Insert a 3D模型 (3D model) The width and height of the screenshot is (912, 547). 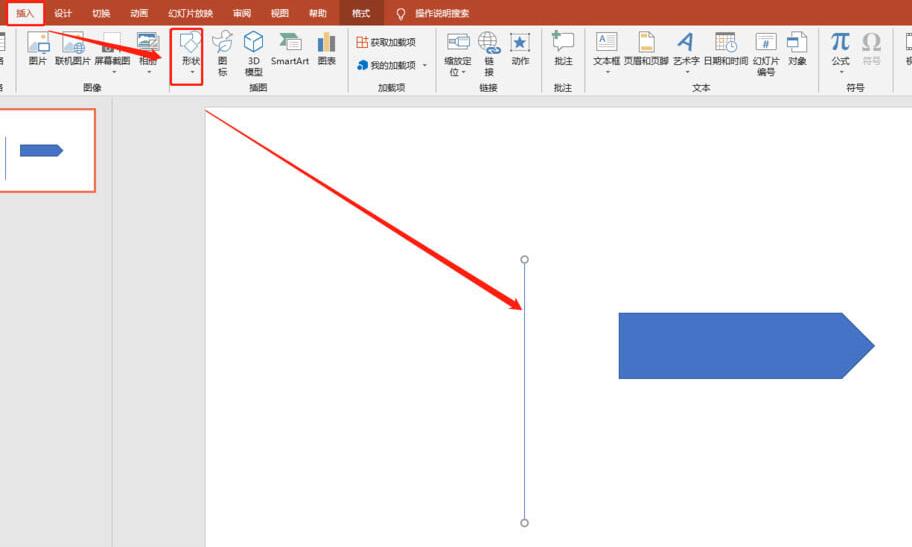click(254, 50)
